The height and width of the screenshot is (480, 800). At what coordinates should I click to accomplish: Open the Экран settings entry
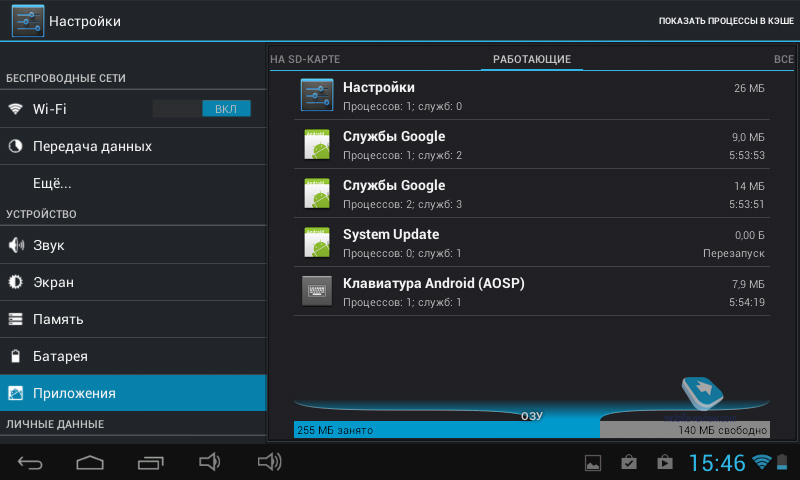(x=133, y=282)
